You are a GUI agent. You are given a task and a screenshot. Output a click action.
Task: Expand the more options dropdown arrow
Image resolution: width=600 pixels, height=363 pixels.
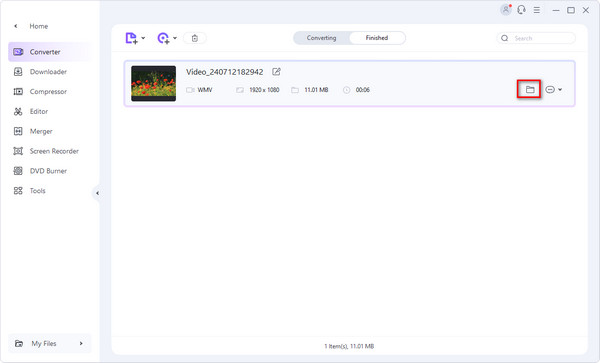point(560,90)
